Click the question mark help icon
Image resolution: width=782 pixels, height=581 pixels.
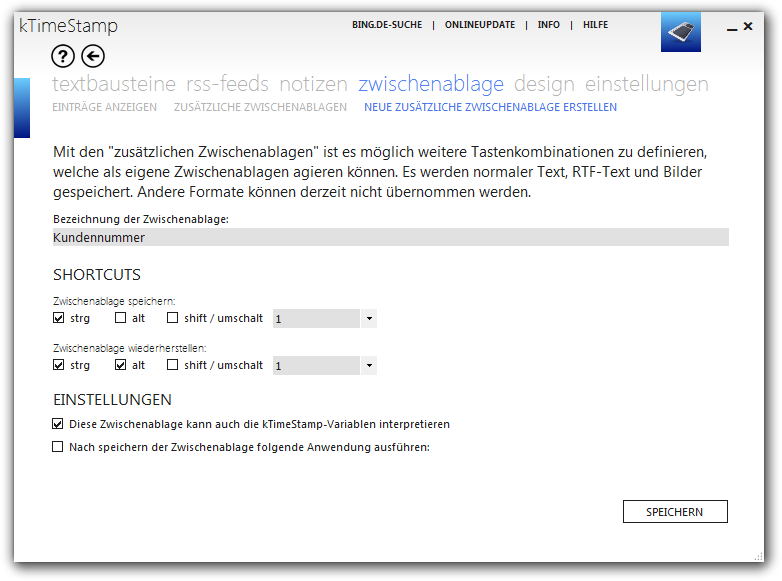click(63, 56)
